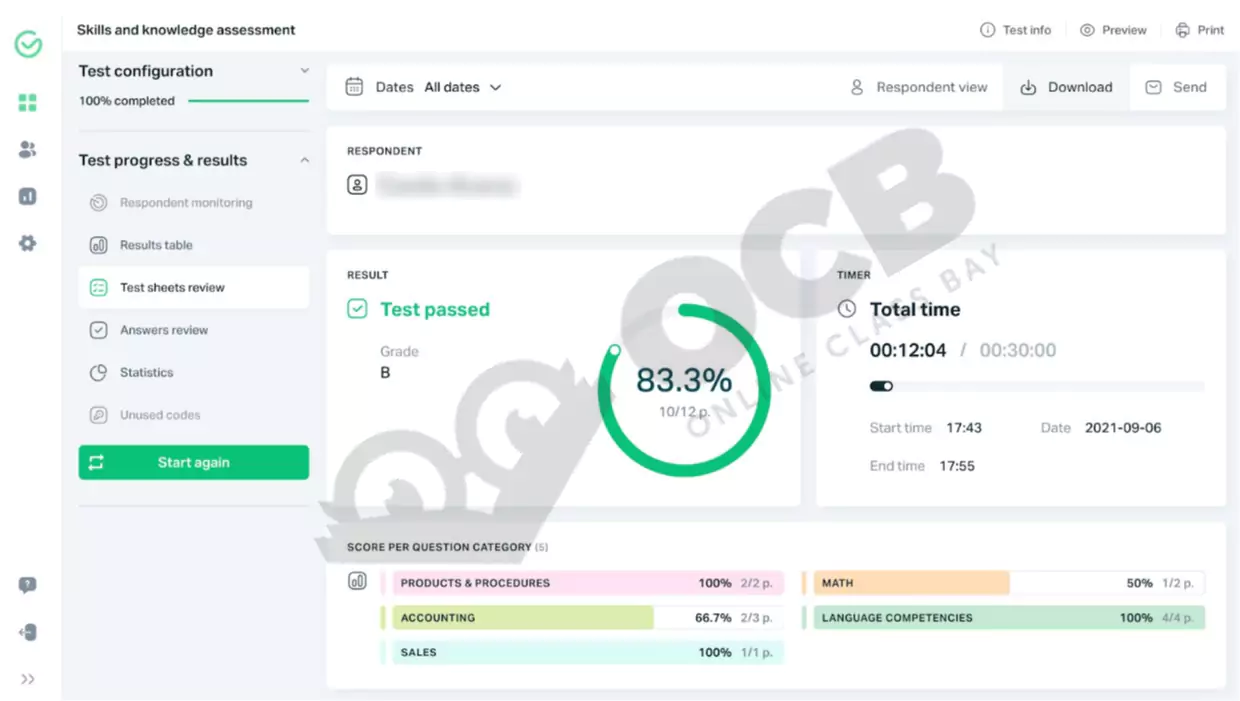The height and width of the screenshot is (701, 1240).
Task: Click the results analytics icon in sidebar
Action: pyautogui.click(x=28, y=196)
